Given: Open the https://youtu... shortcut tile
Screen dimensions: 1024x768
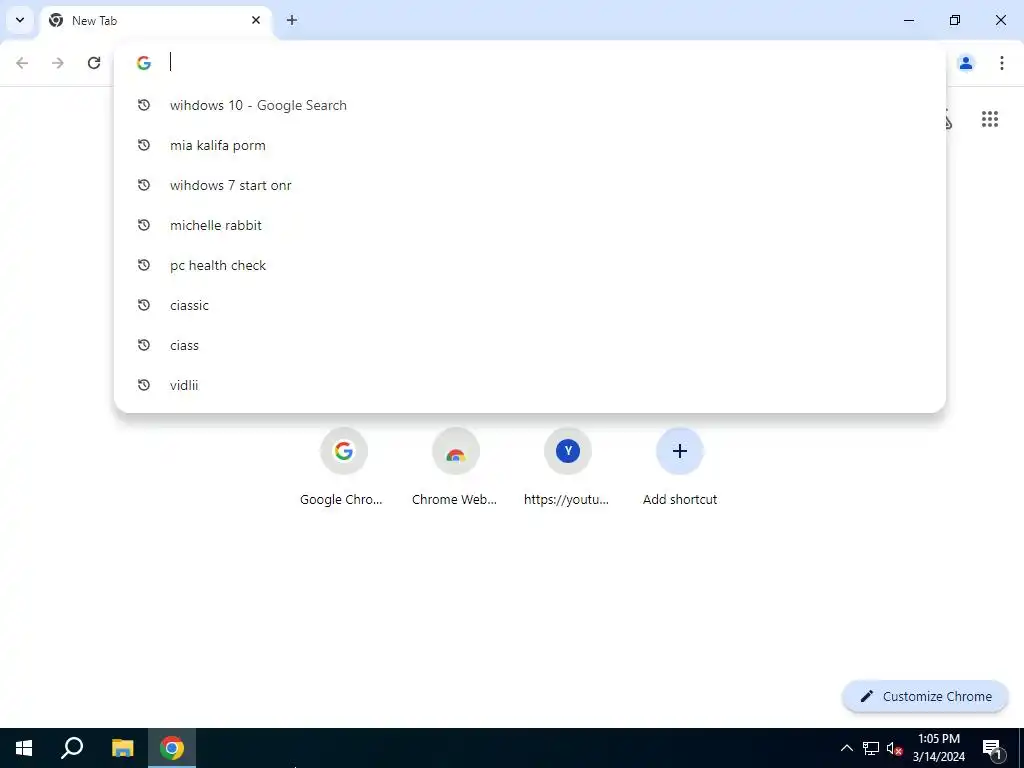Looking at the screenshot, I should [x=568, y=467].
